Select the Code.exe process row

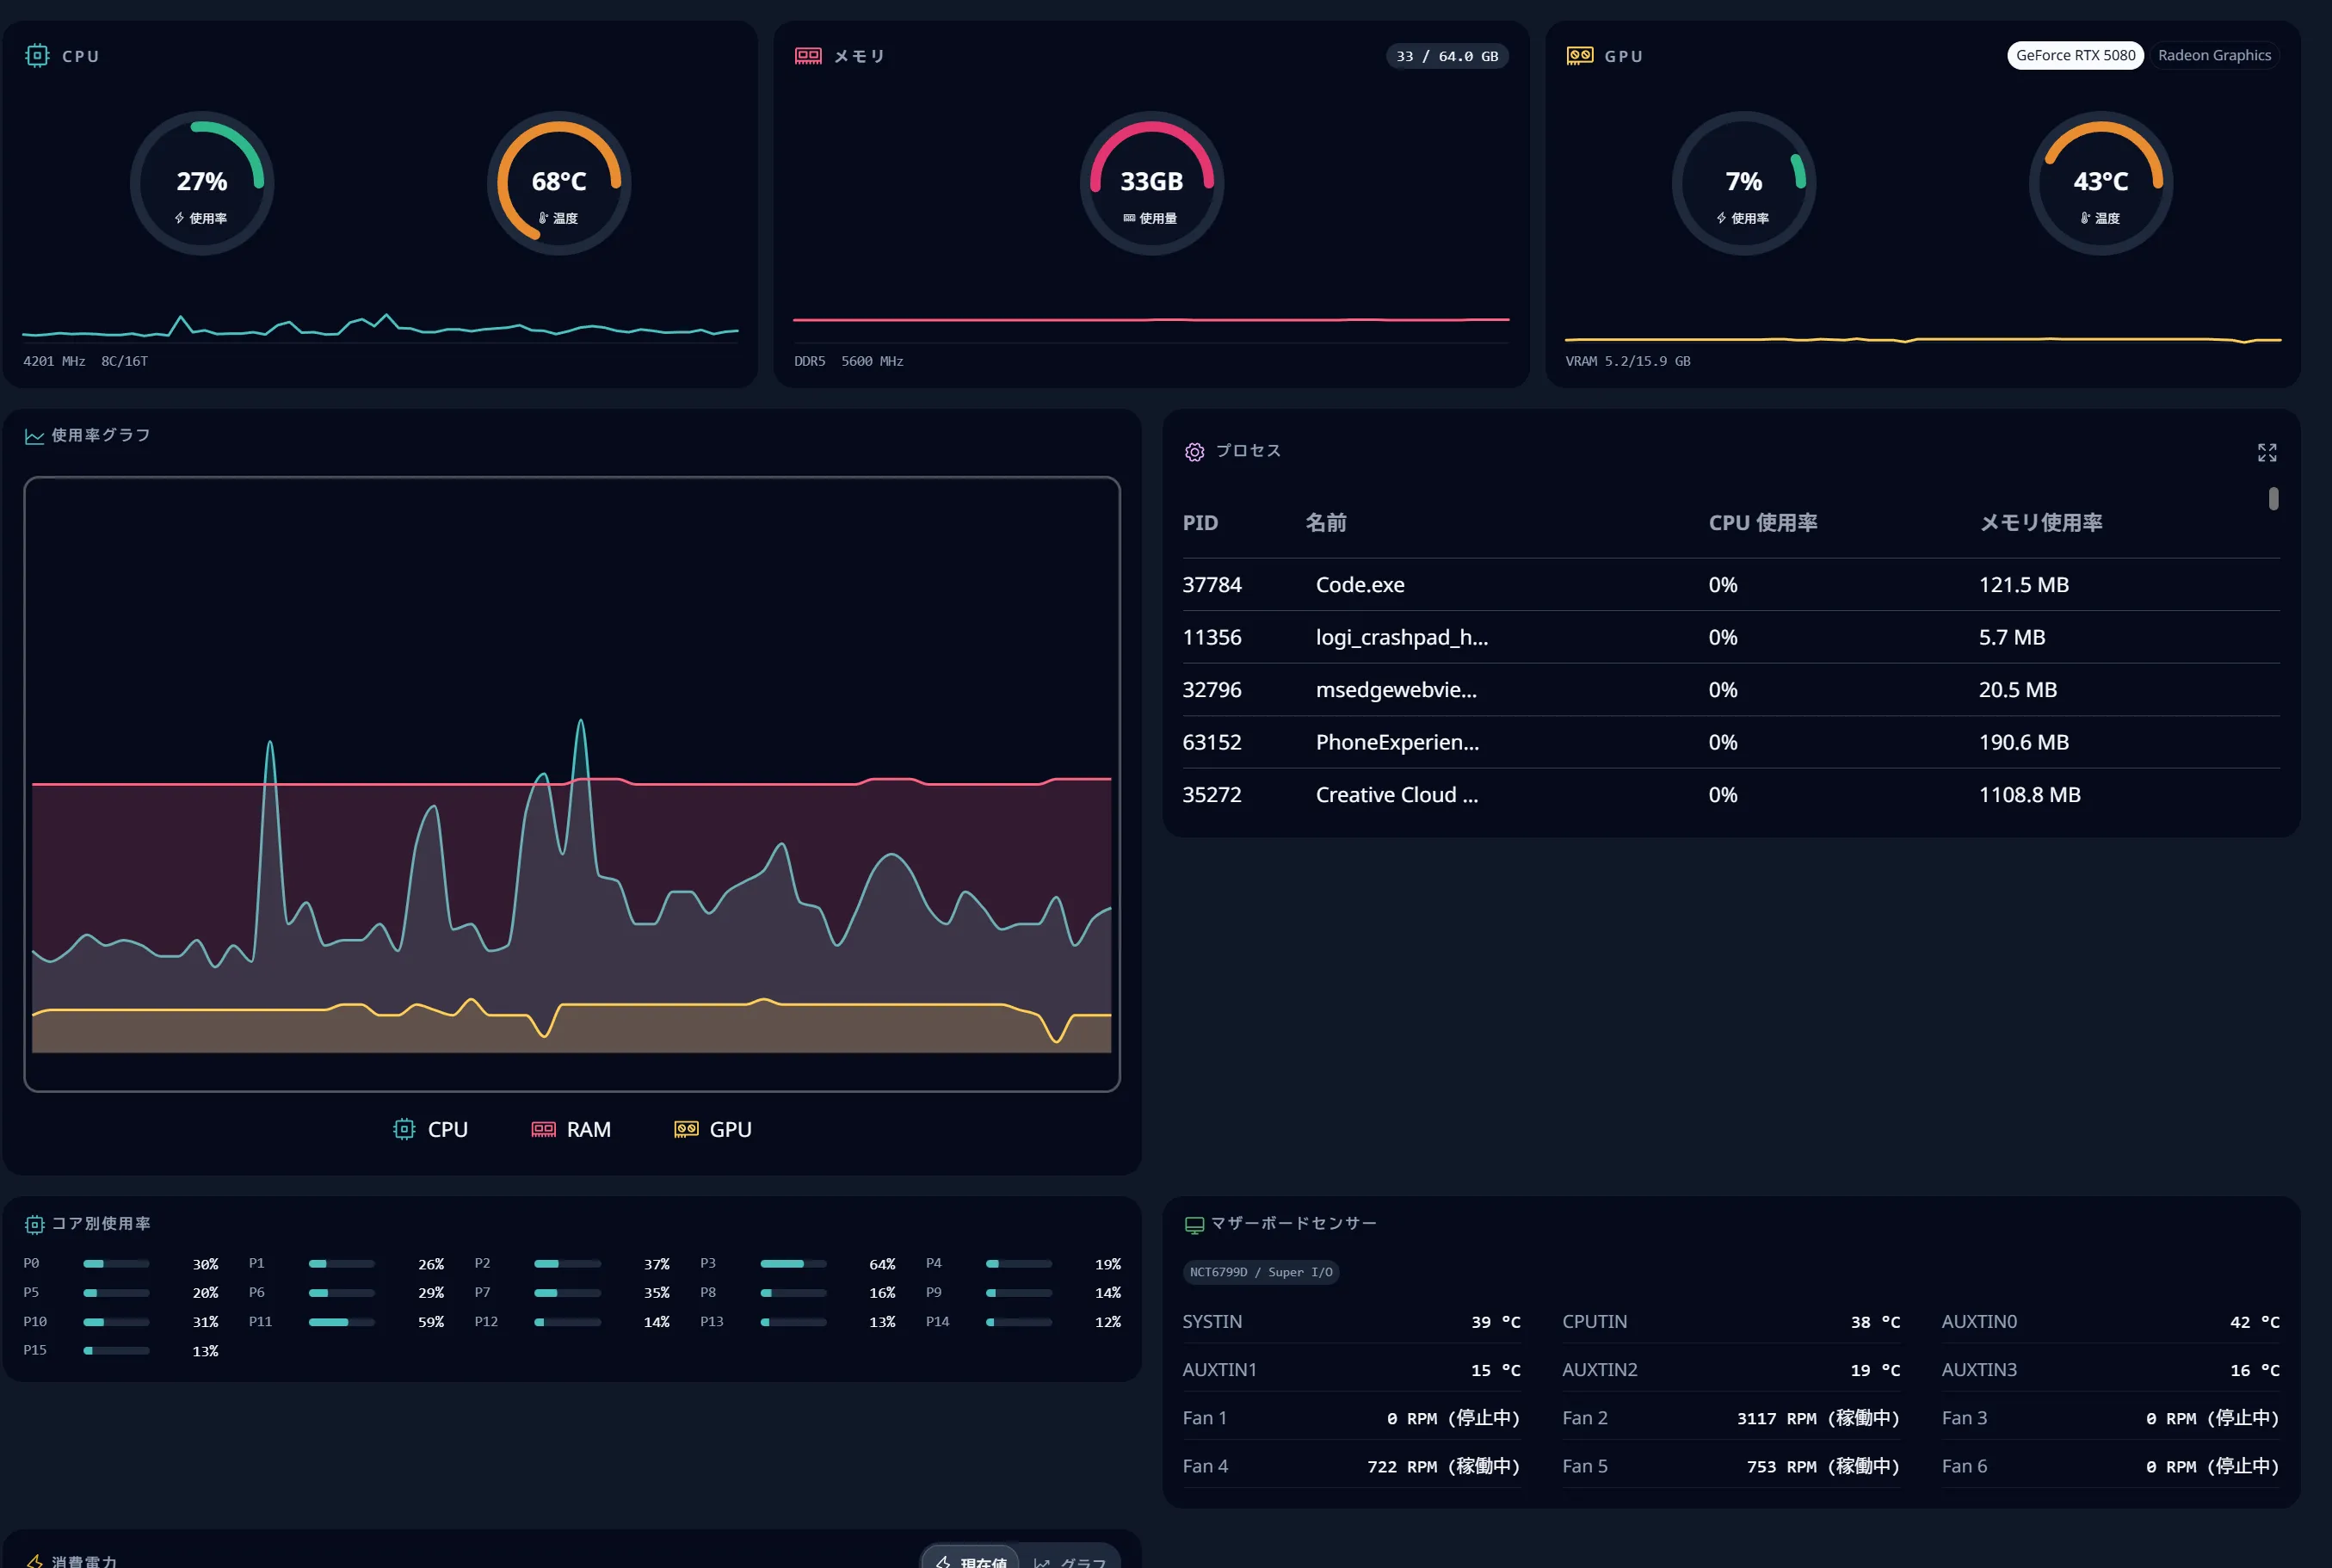click(1730, 585)
